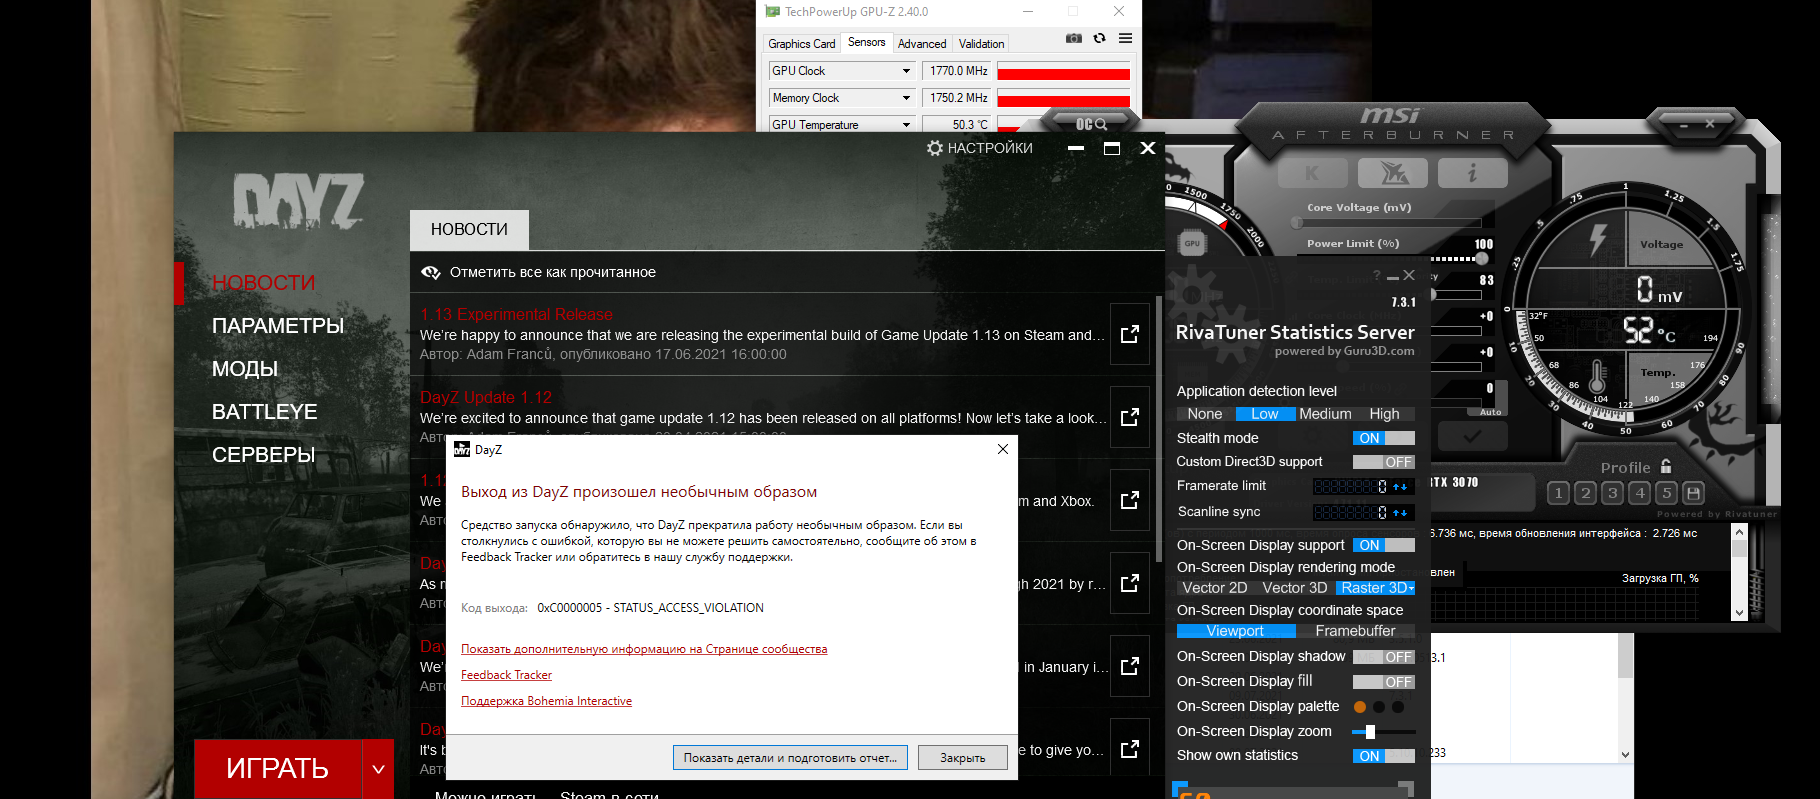Adjust the Framerate limit stepper arrows

1400,487
